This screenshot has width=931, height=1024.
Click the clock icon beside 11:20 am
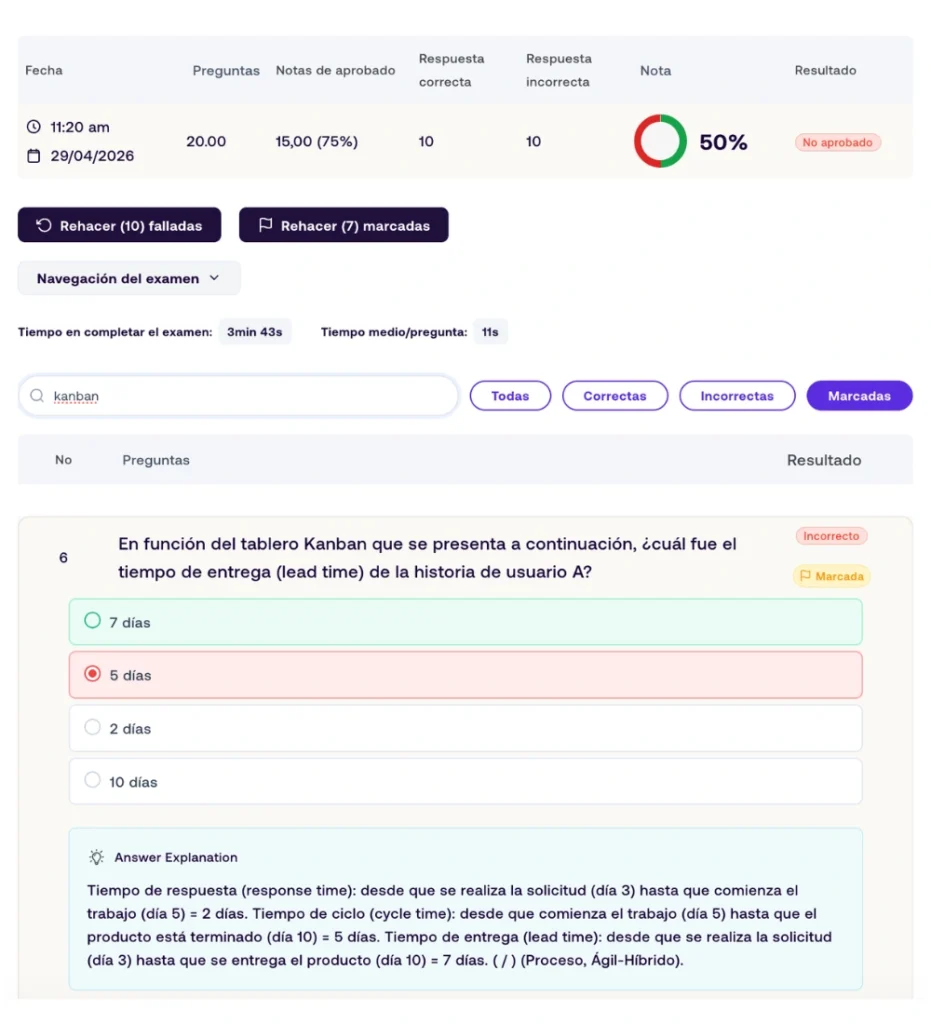coord(33,127)
